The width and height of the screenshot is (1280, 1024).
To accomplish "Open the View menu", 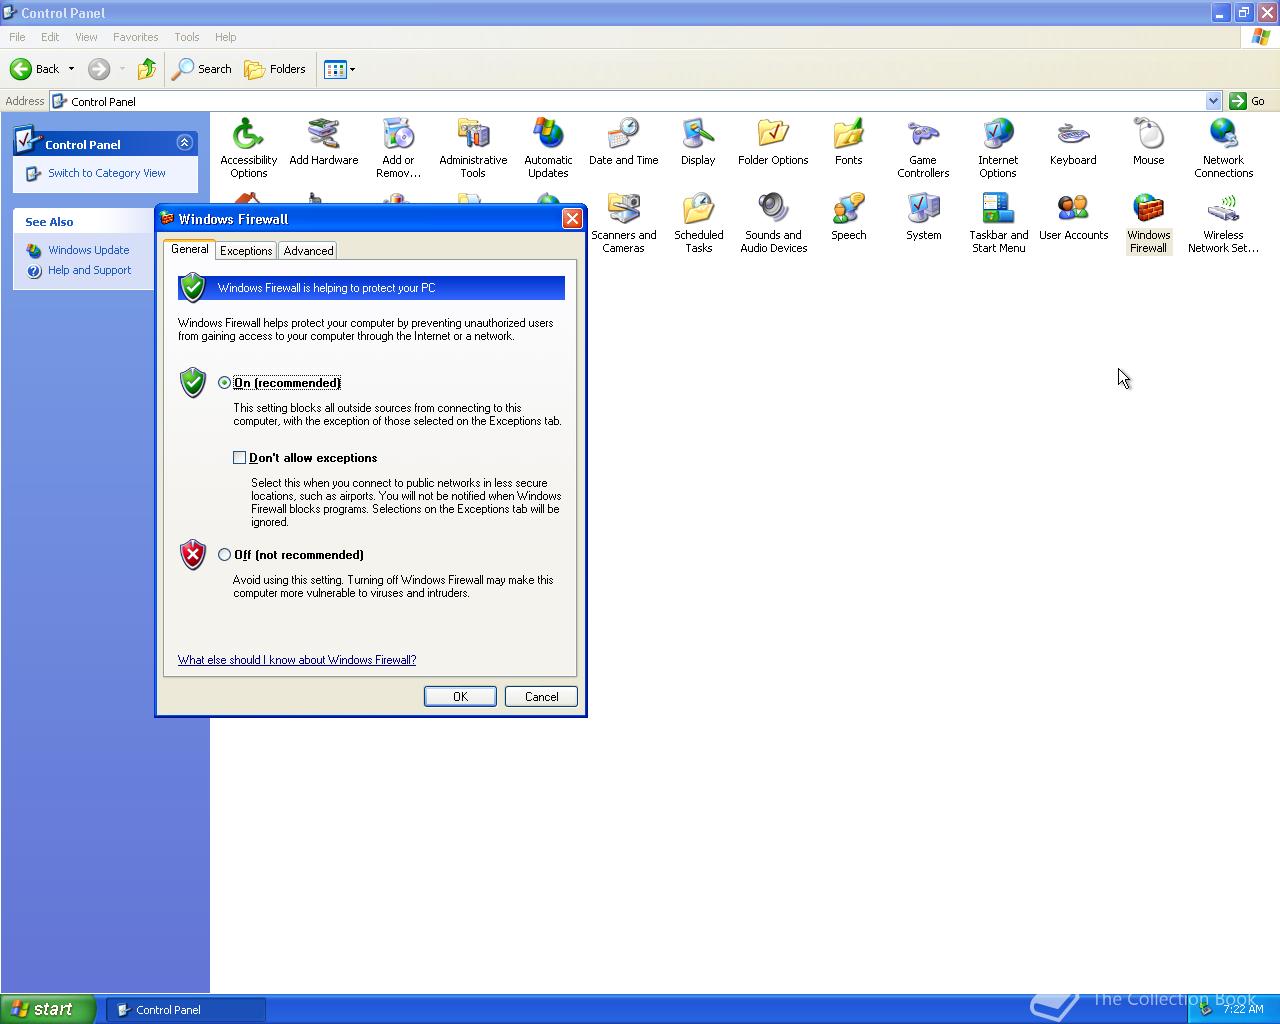I will (x=86, y=37).
